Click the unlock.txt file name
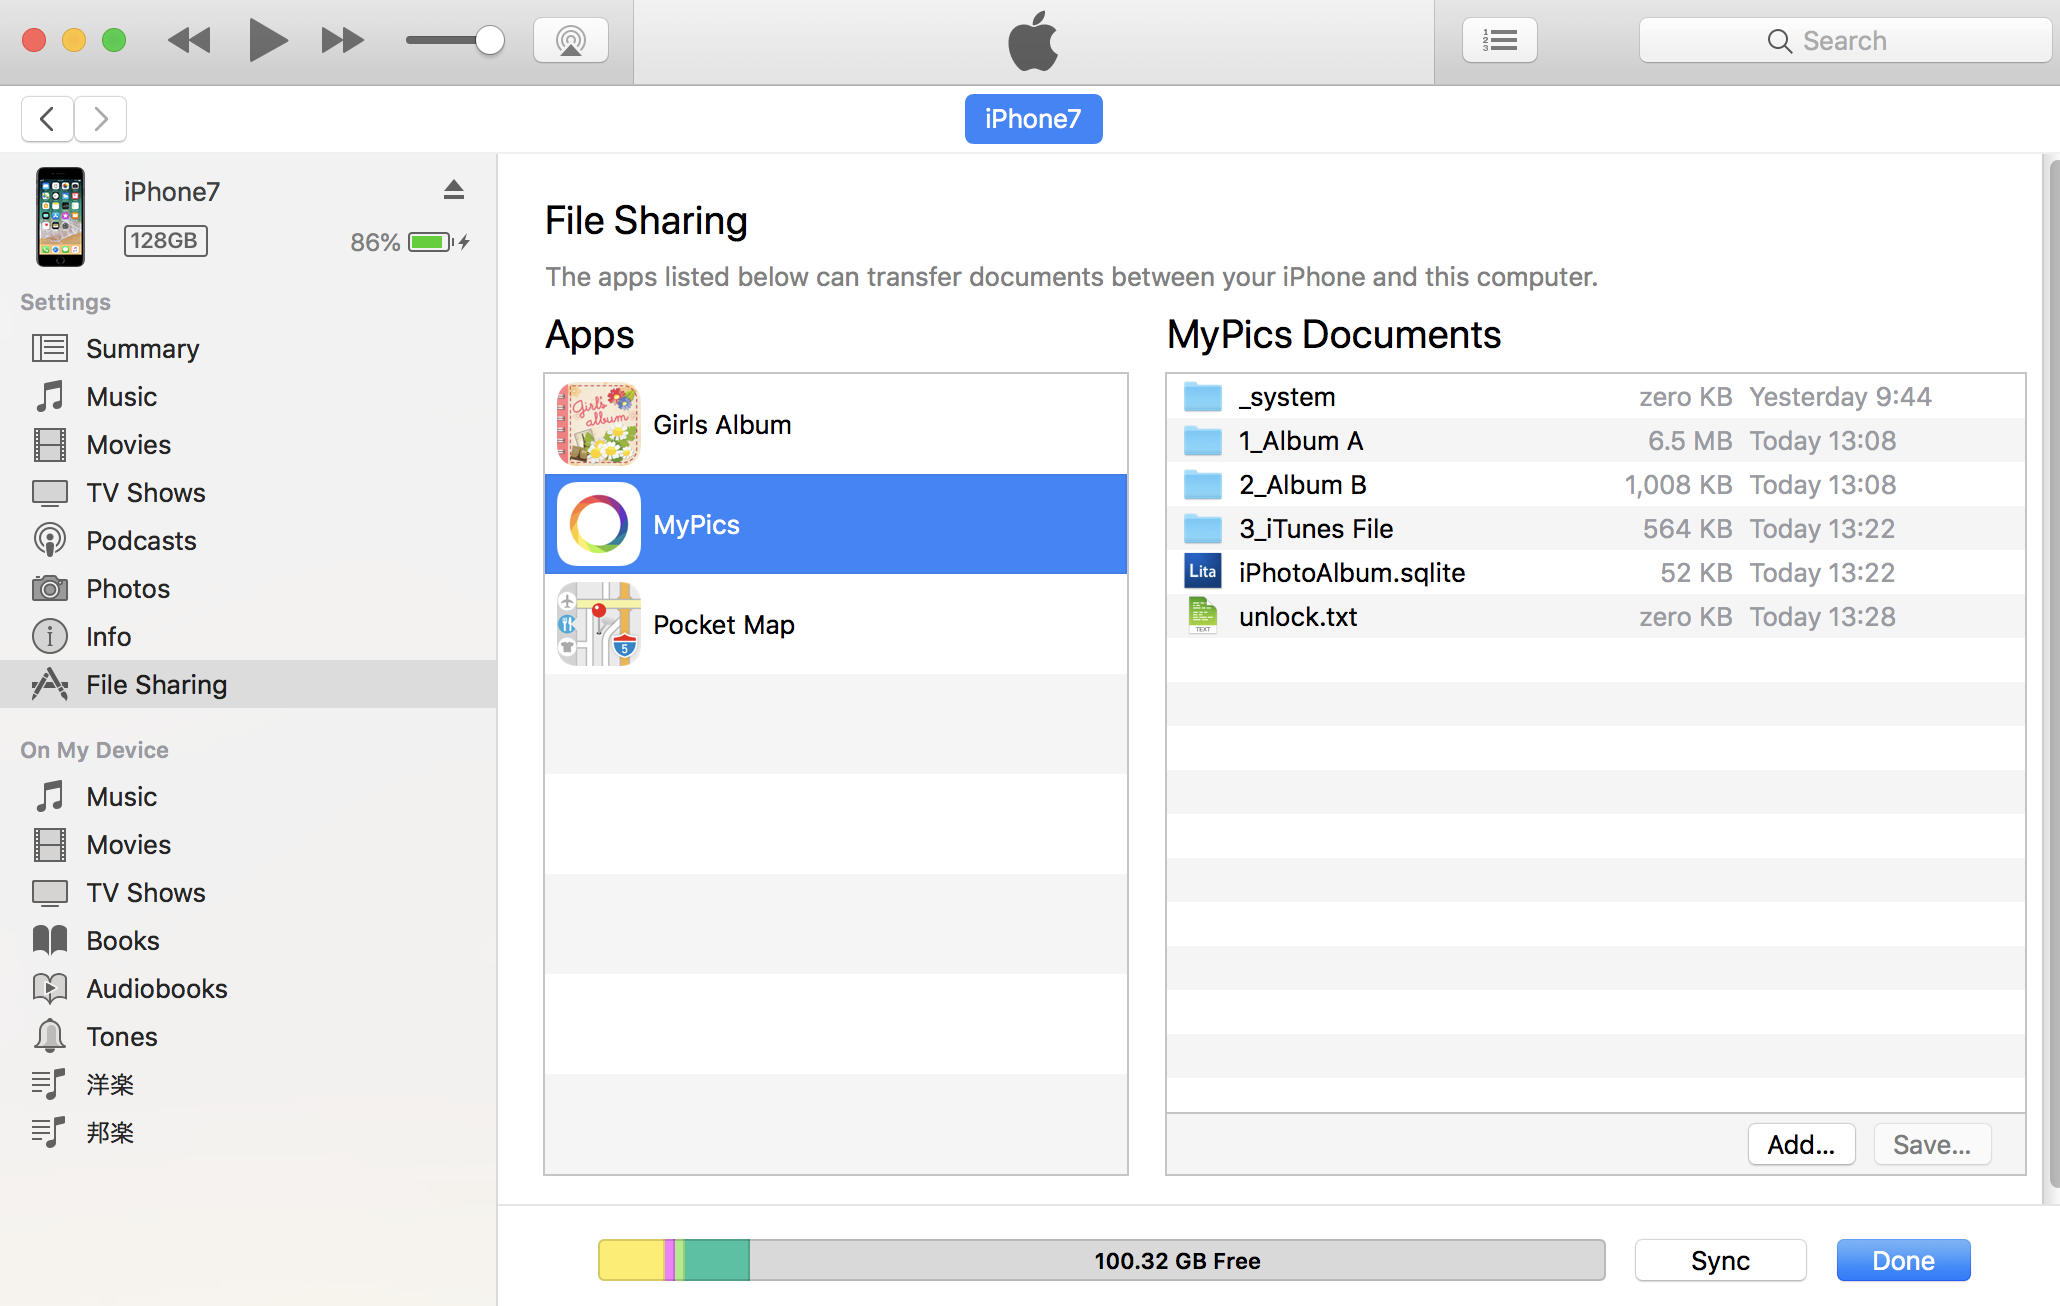 [x=1298, y=617]
